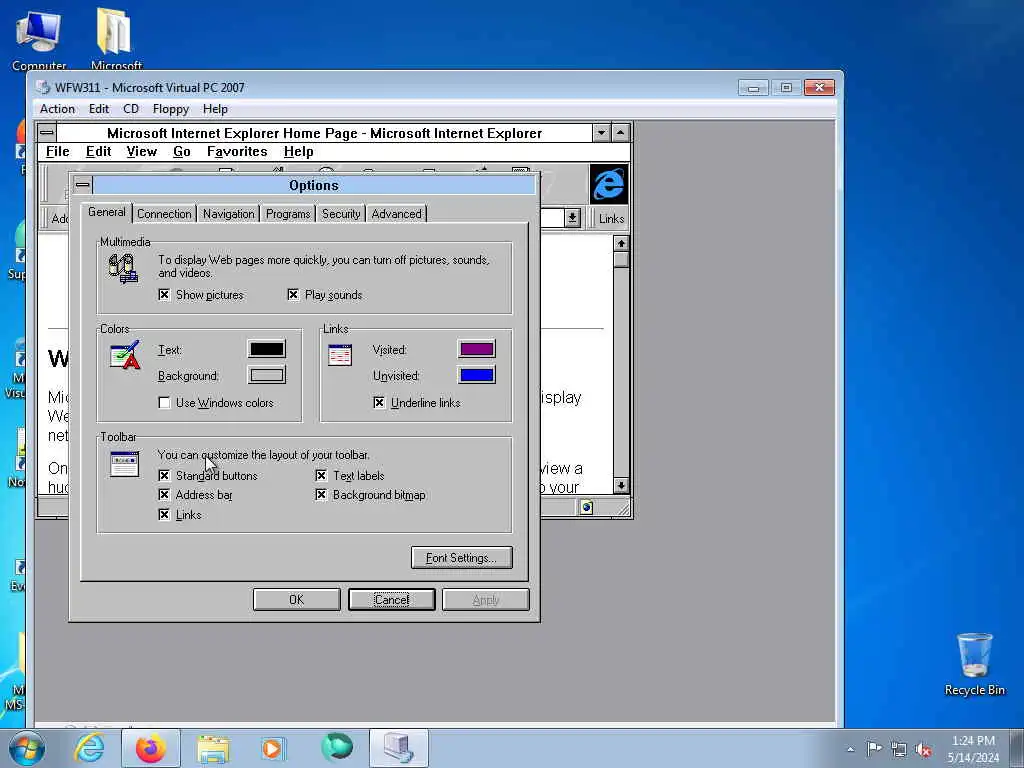Open the Recycle Bin on the desktop
The image size is (1024, 768).
click(x=974, y=665)
